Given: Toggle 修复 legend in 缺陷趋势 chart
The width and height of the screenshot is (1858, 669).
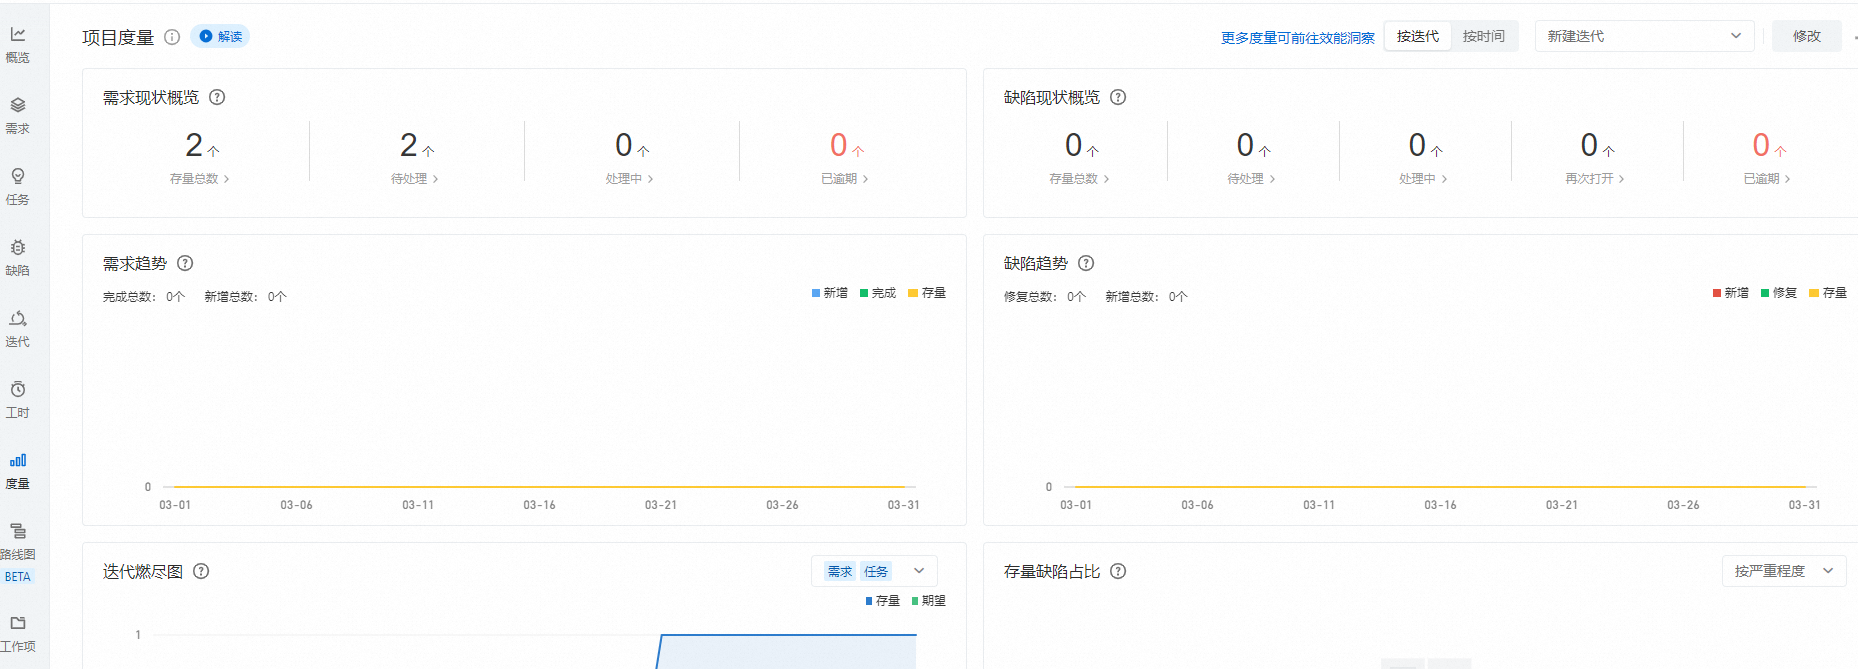Looking at the screenshot, I should 1779,293.
